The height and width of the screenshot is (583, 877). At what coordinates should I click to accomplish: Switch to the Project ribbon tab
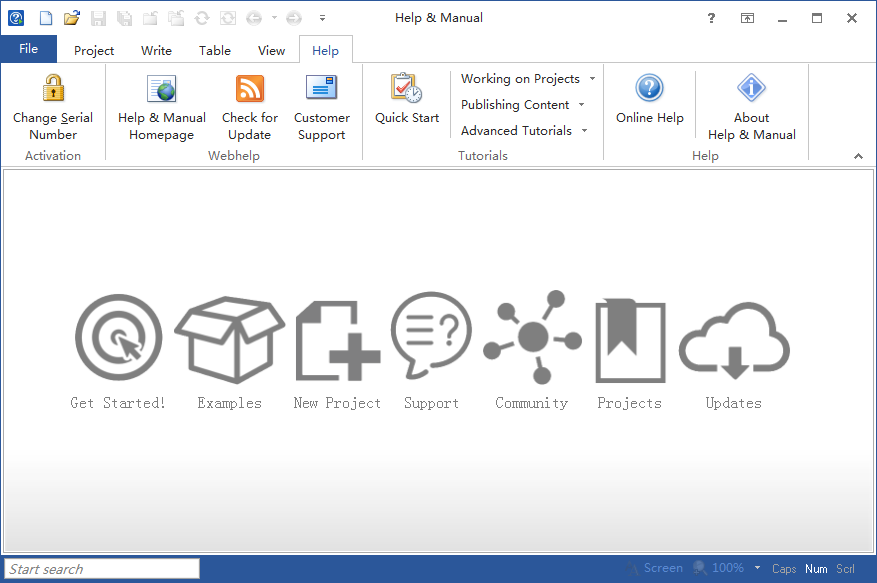[93, 50]
